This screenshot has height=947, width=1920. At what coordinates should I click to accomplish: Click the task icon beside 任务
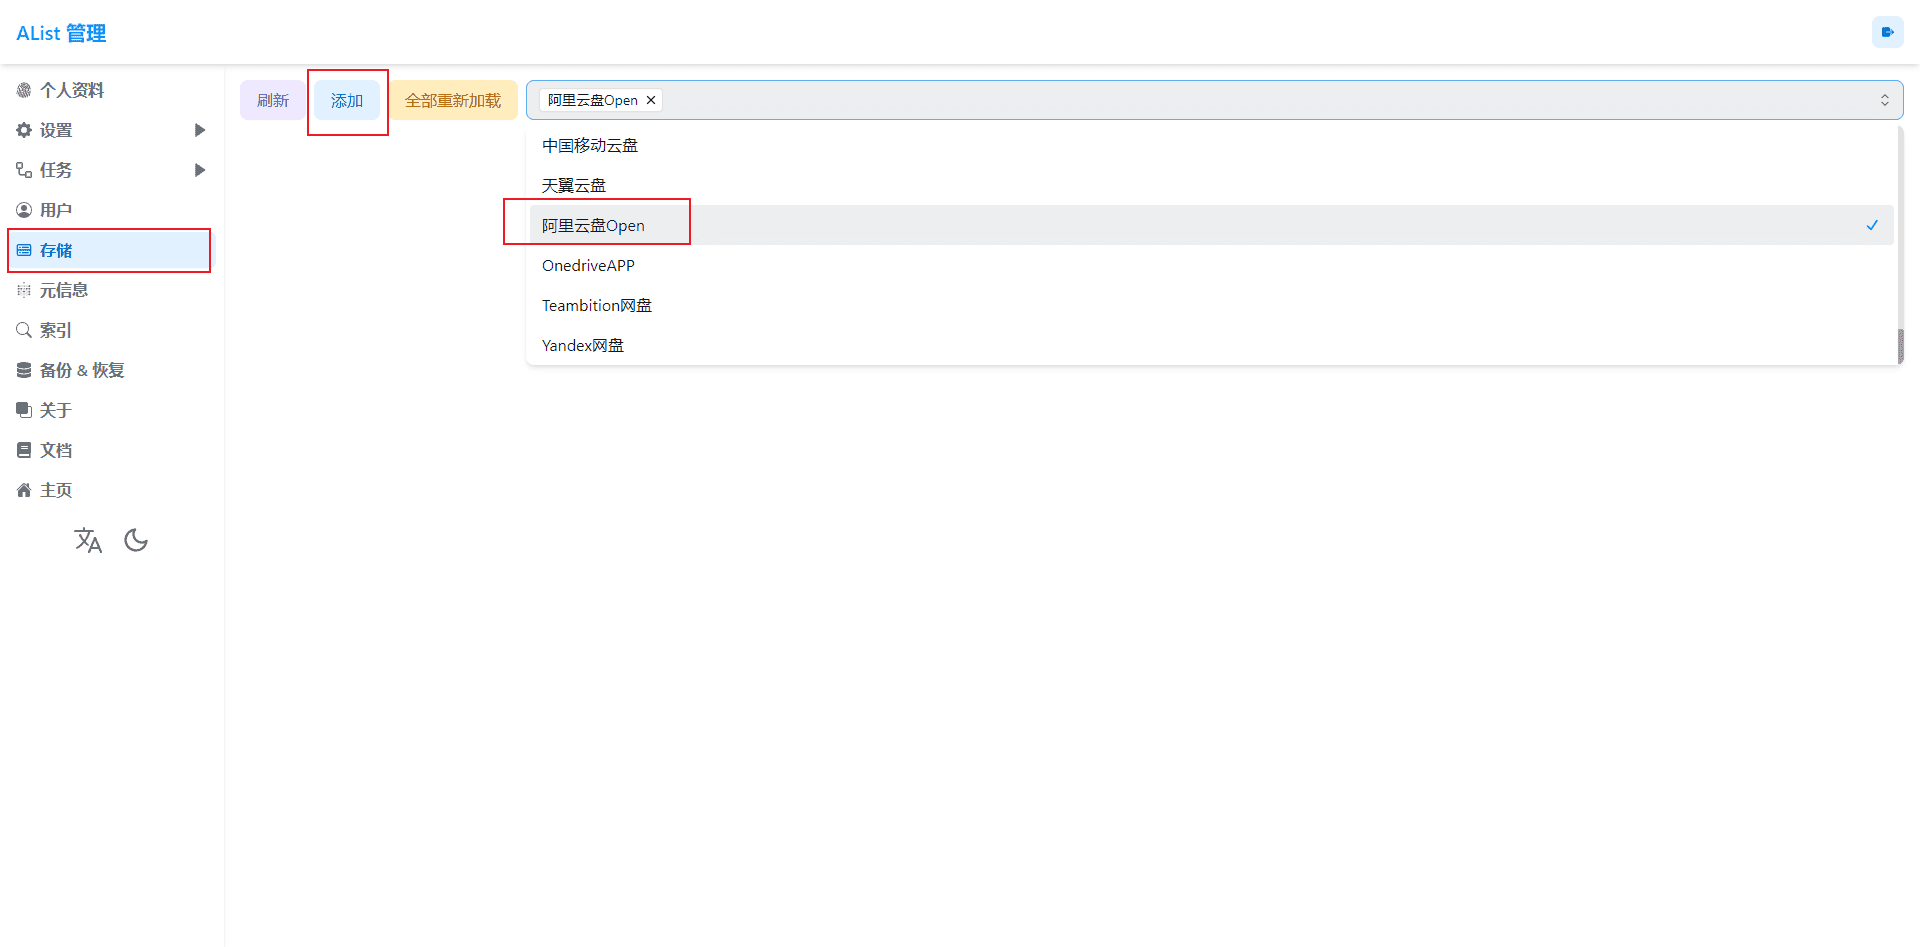click(24, 170)
